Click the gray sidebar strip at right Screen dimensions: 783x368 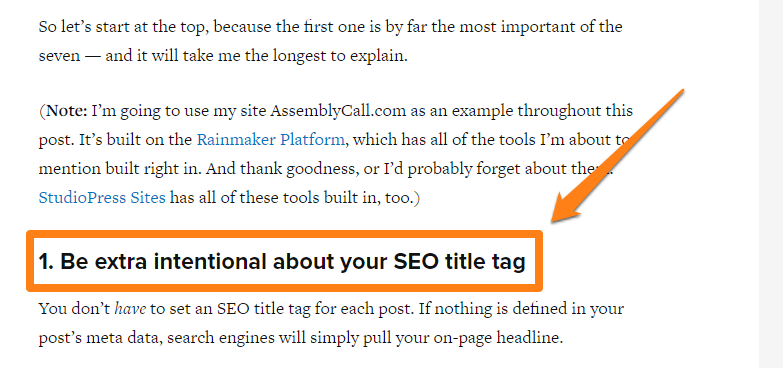click(771, 184)
